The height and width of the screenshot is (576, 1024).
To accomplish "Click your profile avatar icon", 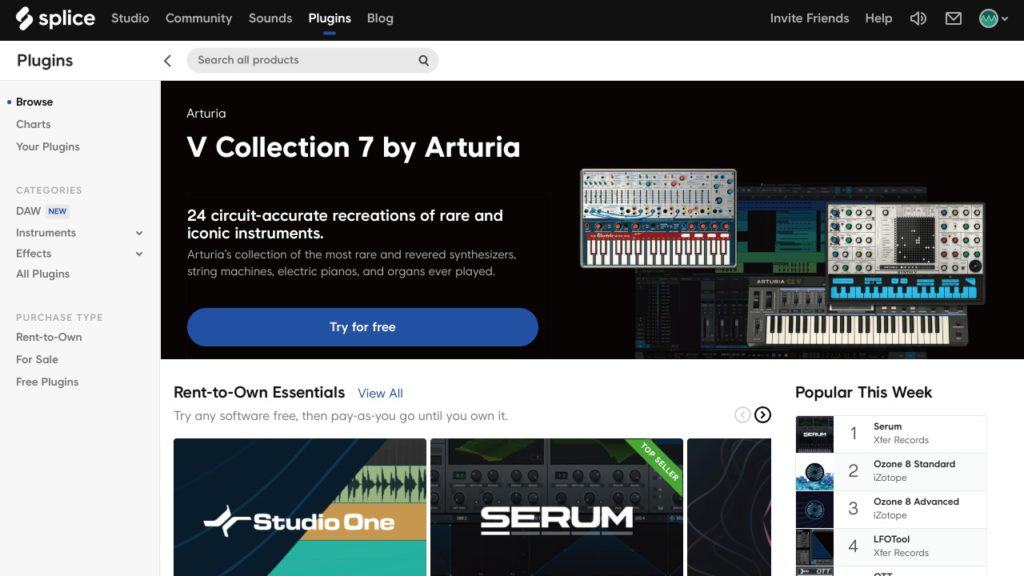I will coord(989,18).
